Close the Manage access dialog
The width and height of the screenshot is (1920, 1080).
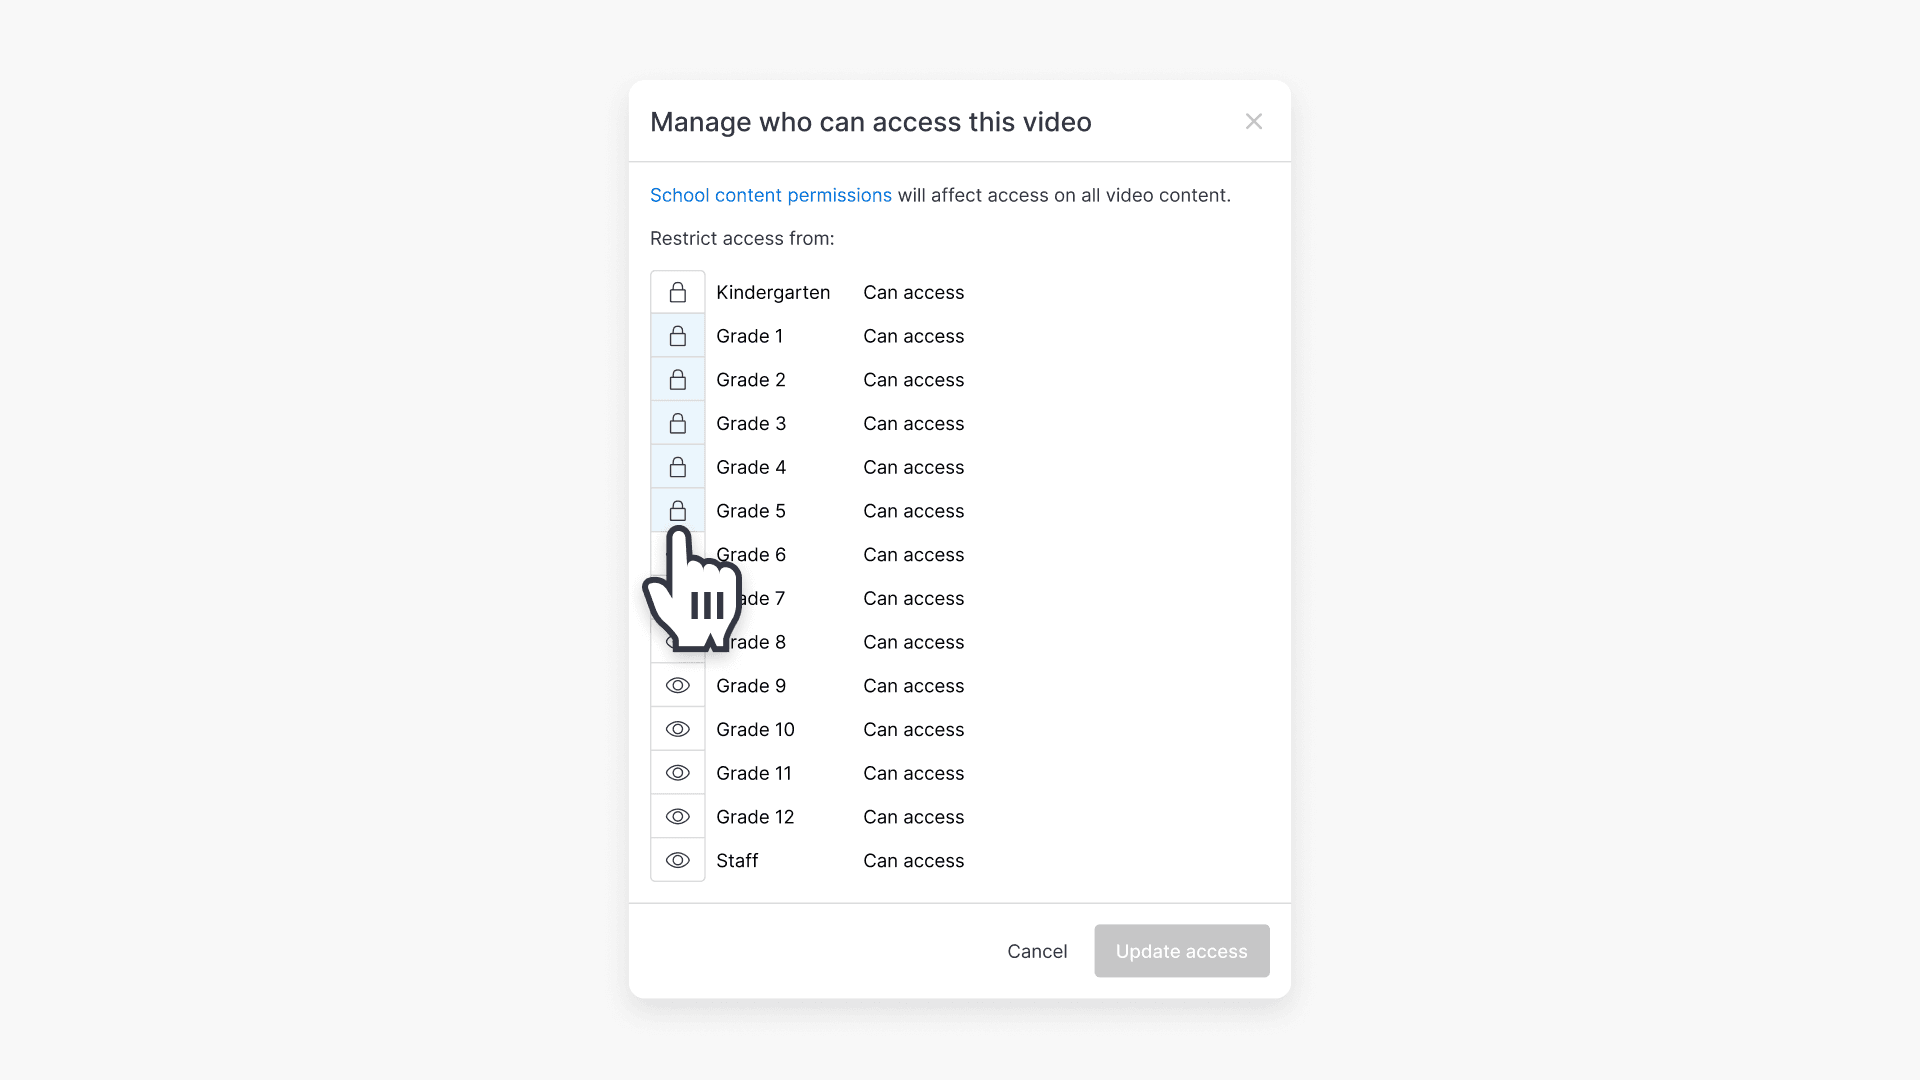point(1253,121)
